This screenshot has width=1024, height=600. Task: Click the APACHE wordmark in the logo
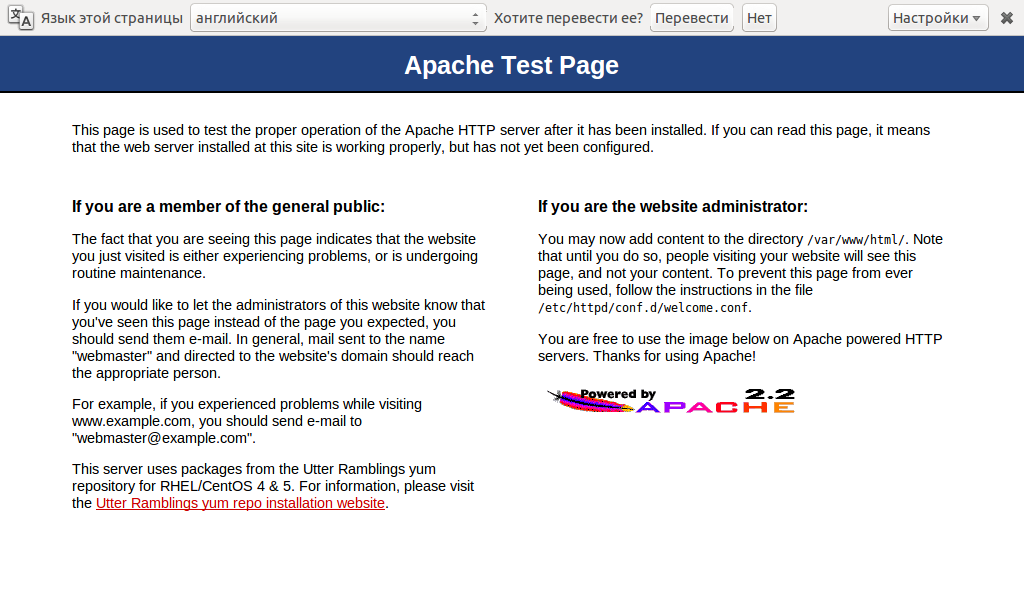pos(714,406)
